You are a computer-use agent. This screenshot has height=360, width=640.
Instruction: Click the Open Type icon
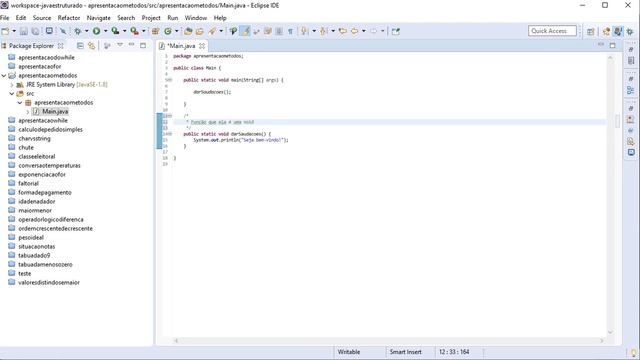(x=188, y=31)
